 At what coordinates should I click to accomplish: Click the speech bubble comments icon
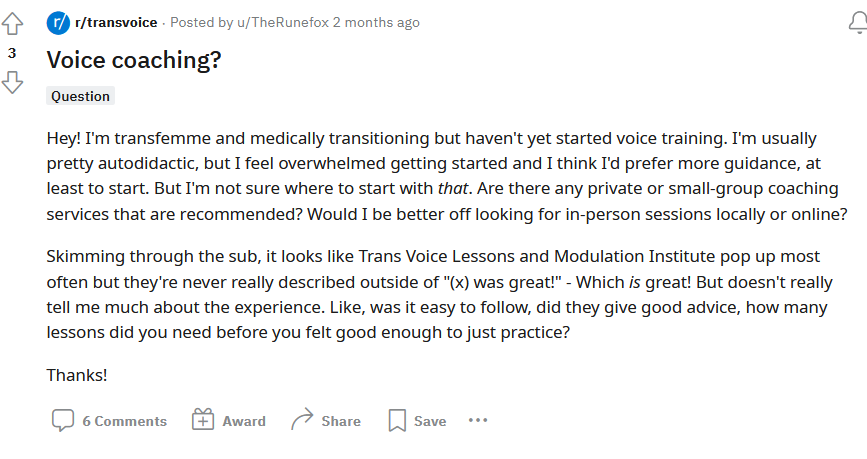pyautogui.click(x=63, y=420)
